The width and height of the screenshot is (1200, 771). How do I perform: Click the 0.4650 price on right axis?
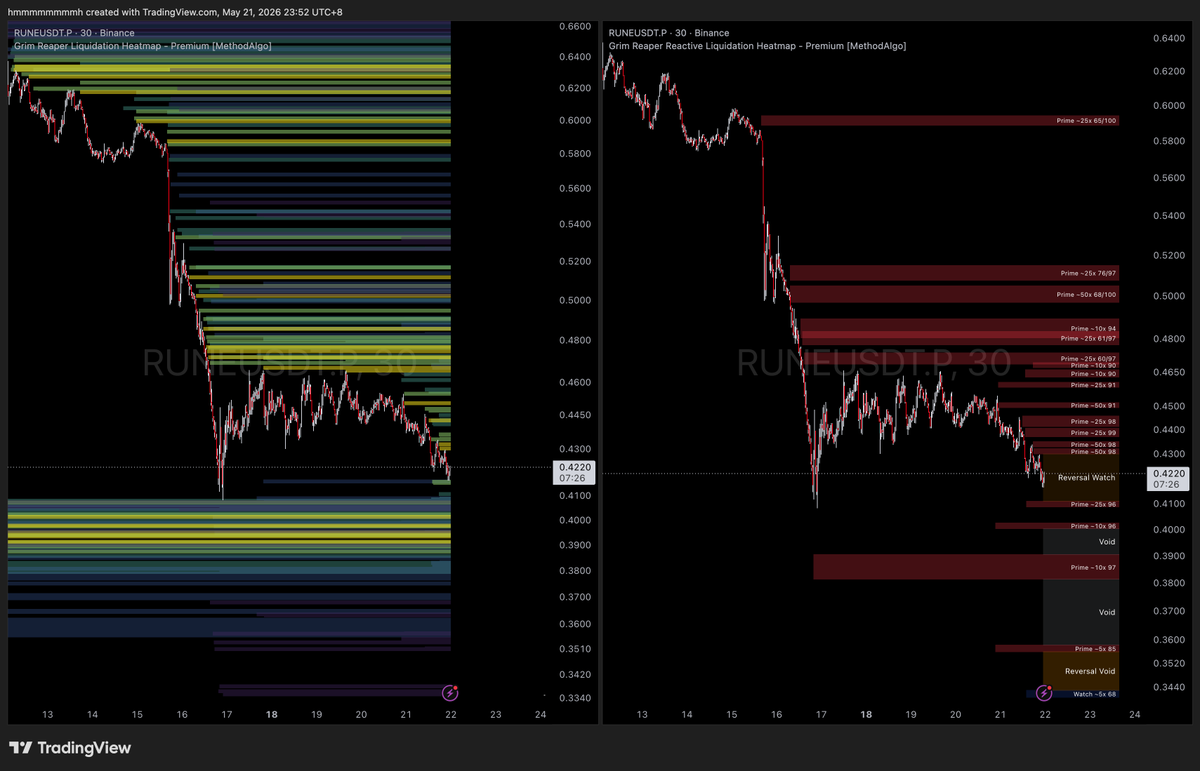click(x=1169, y=372)
